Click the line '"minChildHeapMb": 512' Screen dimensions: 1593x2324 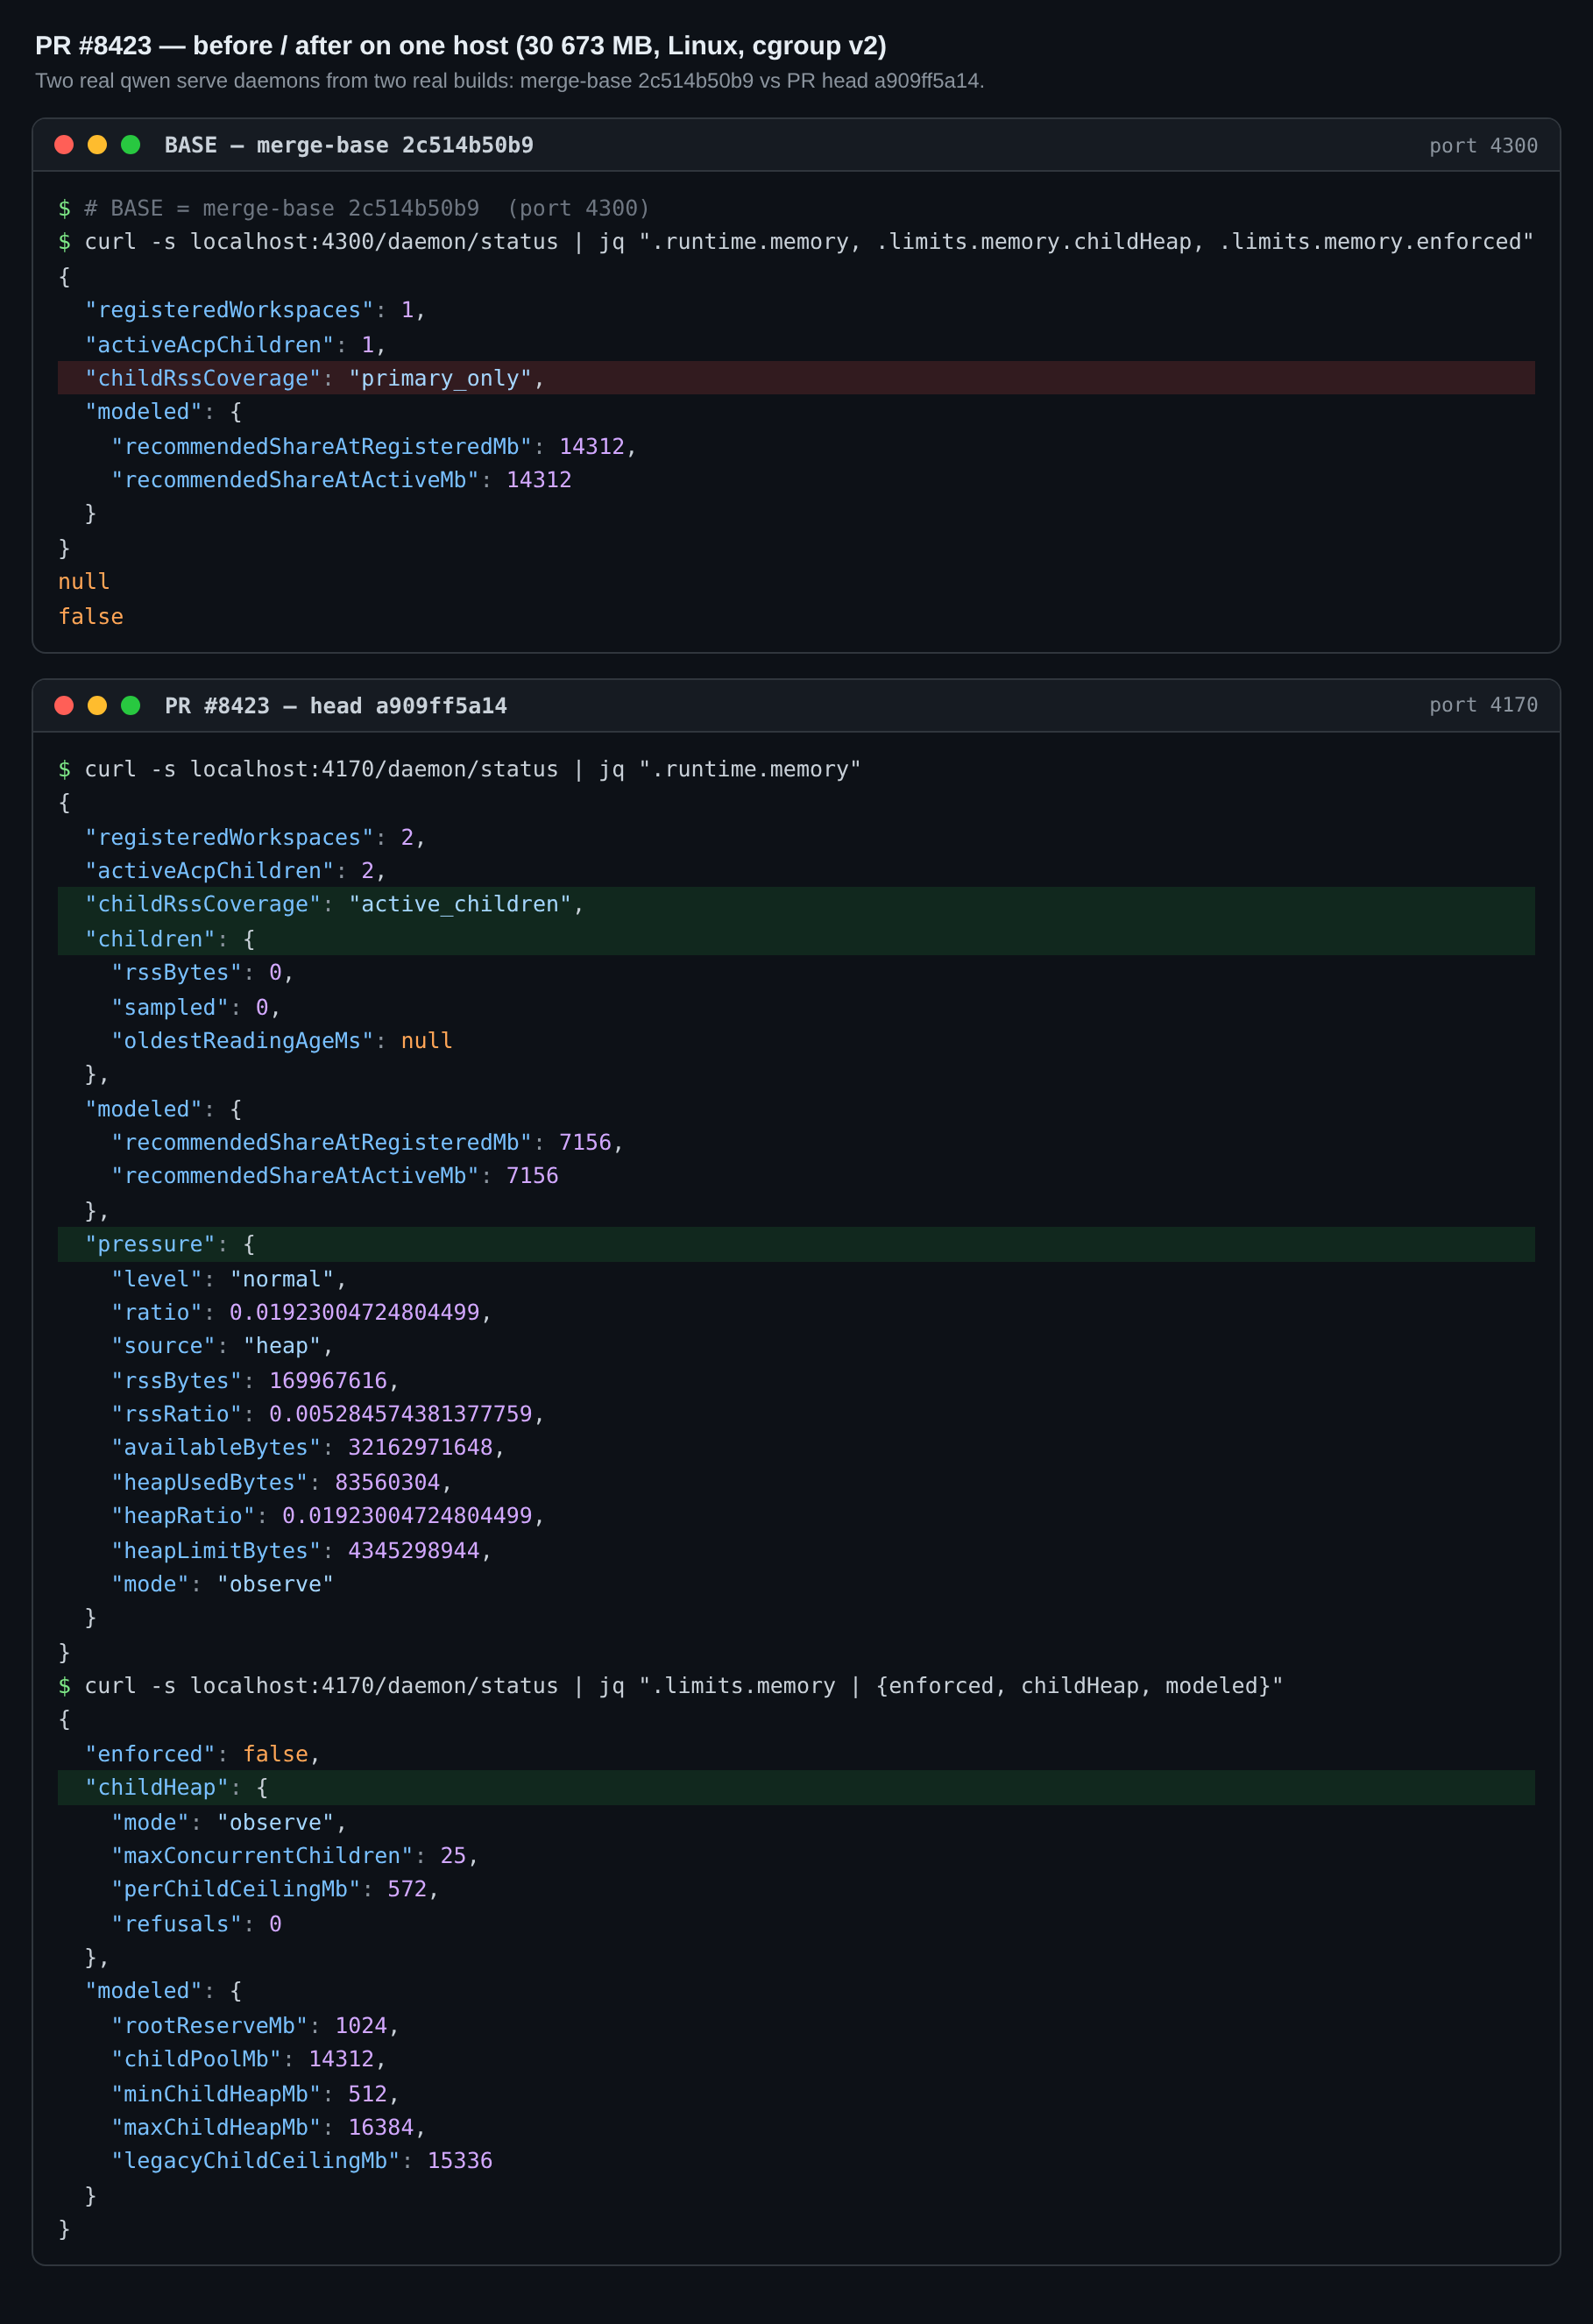[255, 2094]
